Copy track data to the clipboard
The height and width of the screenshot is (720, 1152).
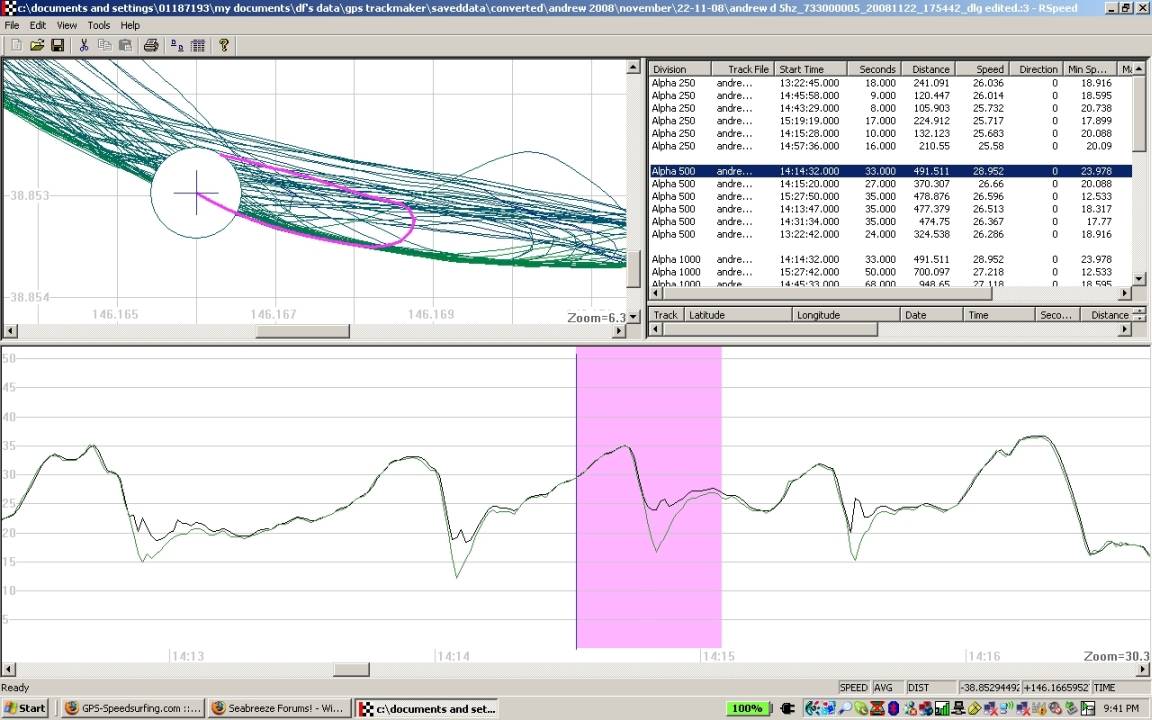coord(105,45)
